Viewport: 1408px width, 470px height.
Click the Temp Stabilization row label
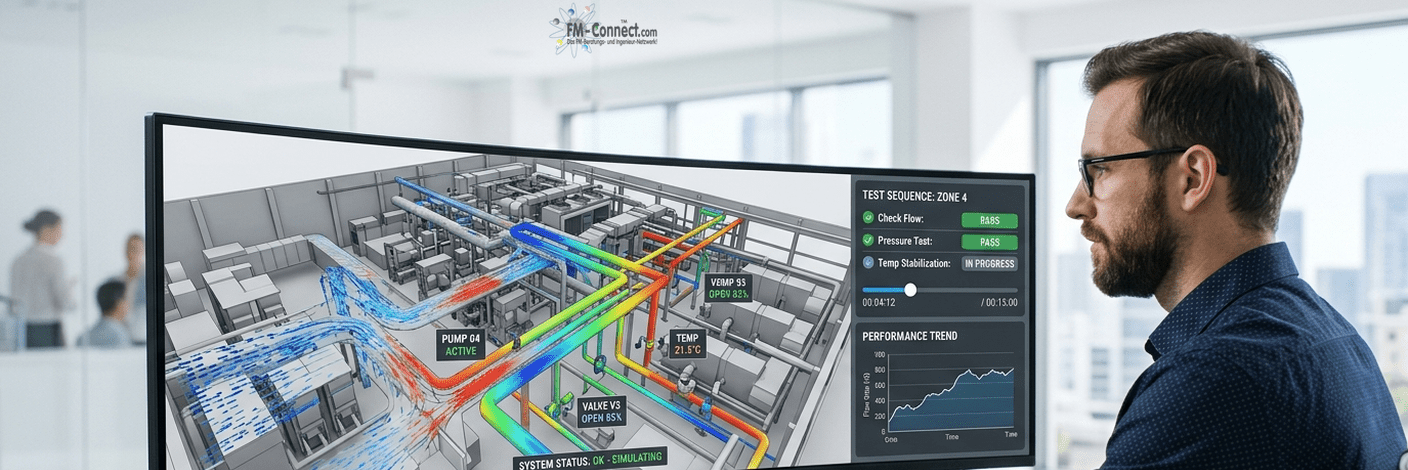(916, 263)
